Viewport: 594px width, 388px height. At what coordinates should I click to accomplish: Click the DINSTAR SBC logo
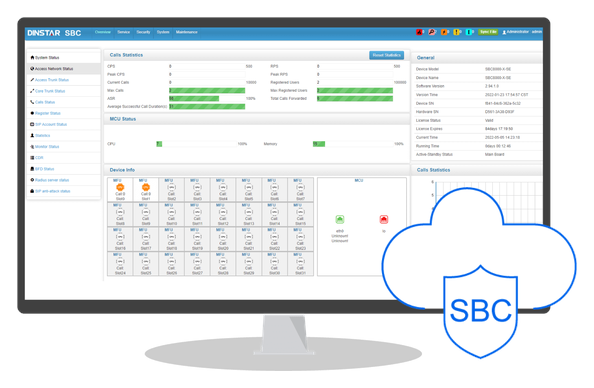(x=54, y=33)
